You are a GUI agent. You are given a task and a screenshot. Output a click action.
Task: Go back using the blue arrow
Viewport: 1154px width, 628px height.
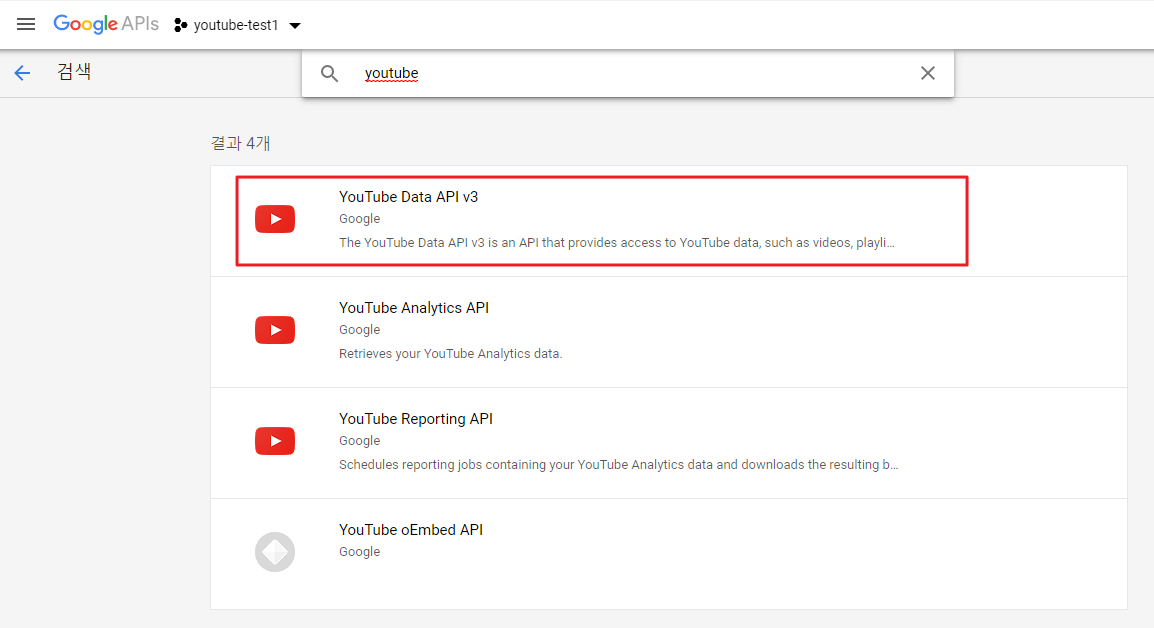[x=22, y=72]
